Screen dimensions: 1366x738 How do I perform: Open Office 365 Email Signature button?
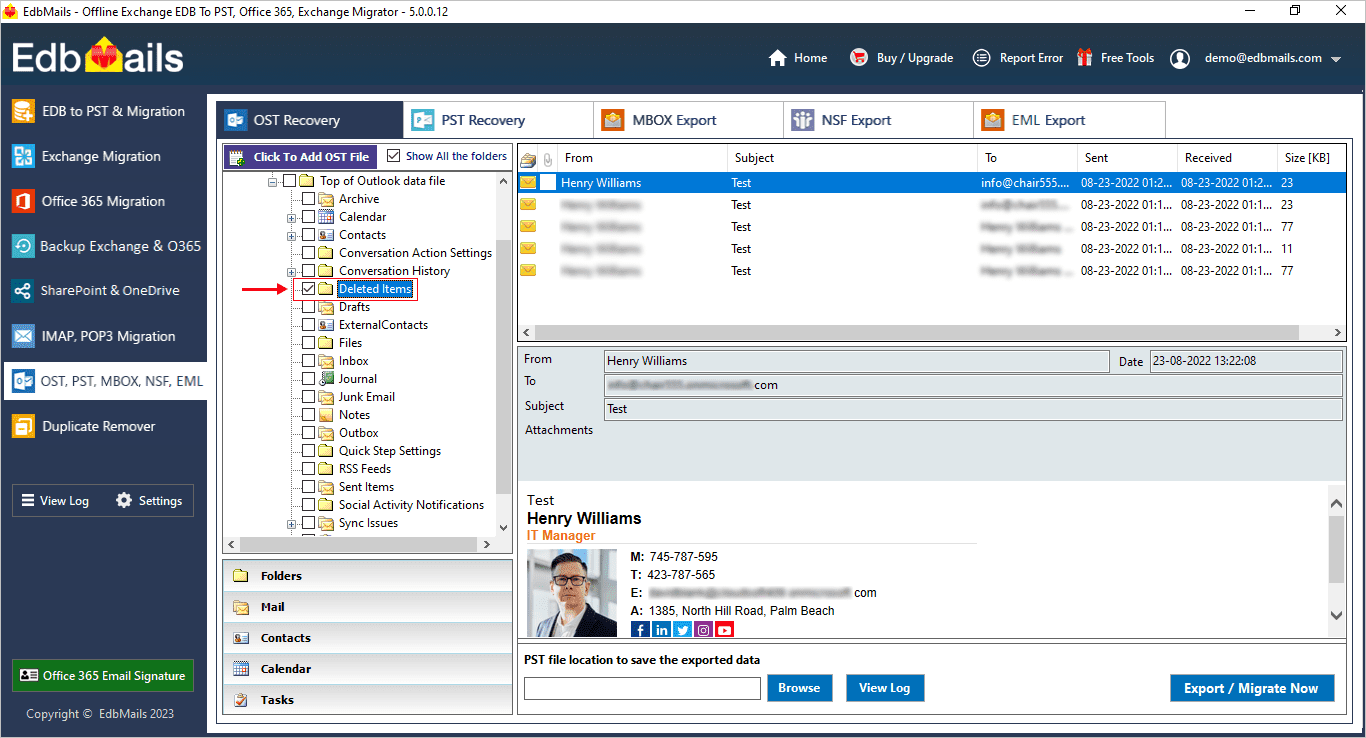pyautogui.click(x=103, y=675)
